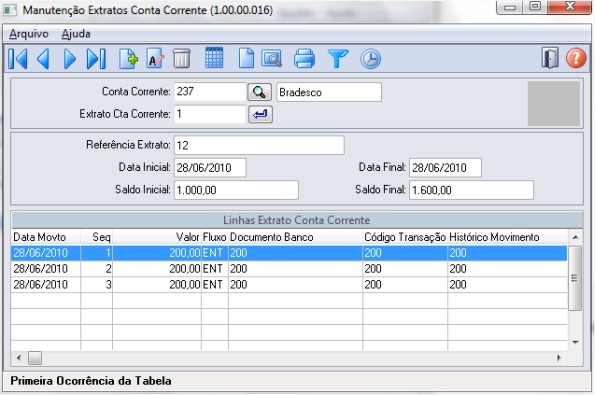Click the add new record icon

coord(128,59)
